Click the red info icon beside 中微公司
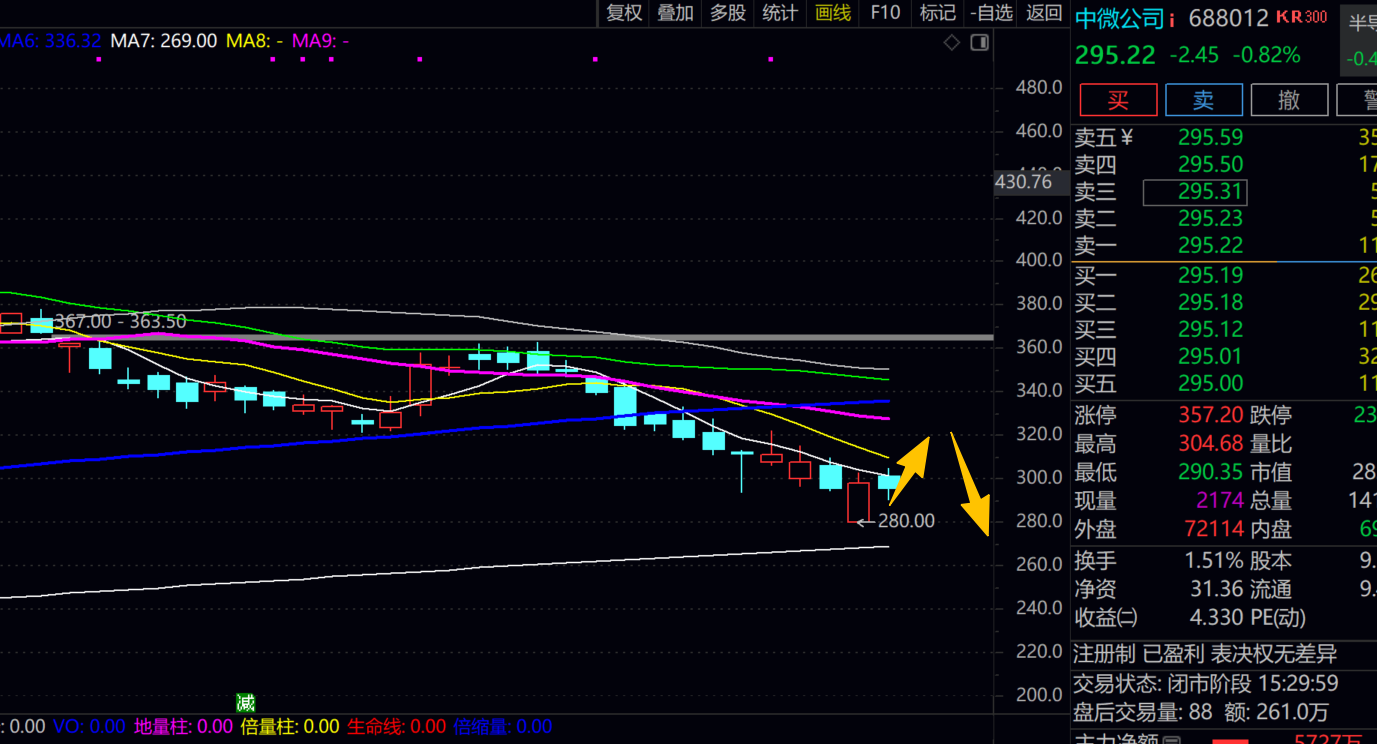Screen dimensions: 1377x744 tap(1172, 19)
